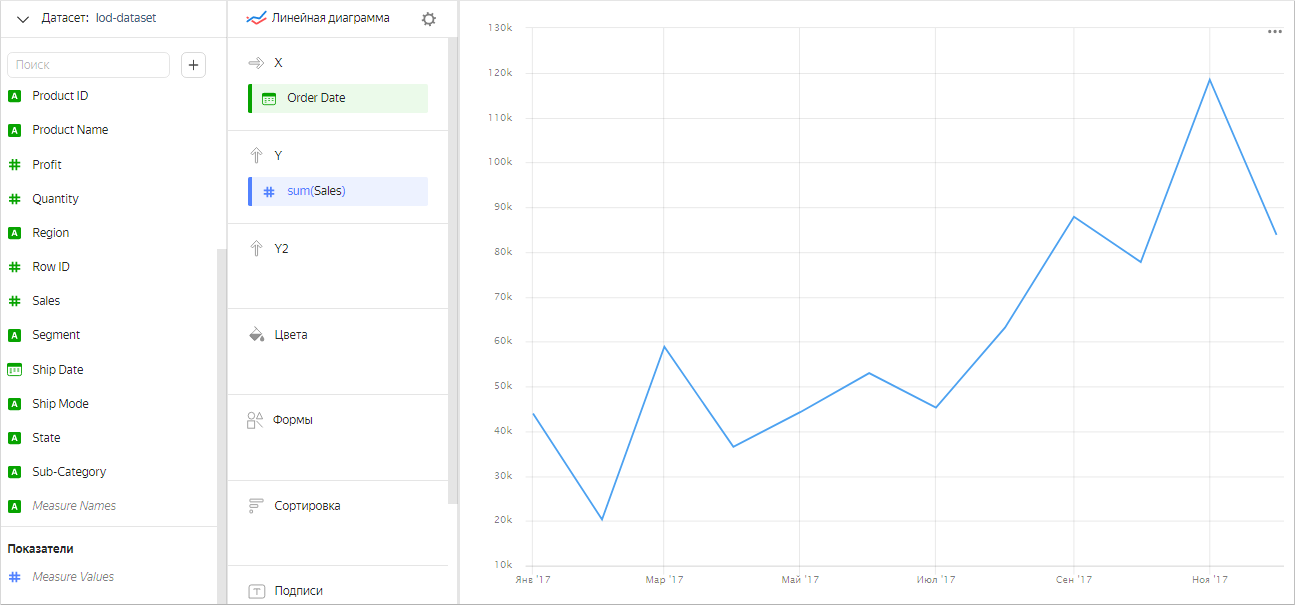Select the Sub-Category dimension

pos(69,472)
